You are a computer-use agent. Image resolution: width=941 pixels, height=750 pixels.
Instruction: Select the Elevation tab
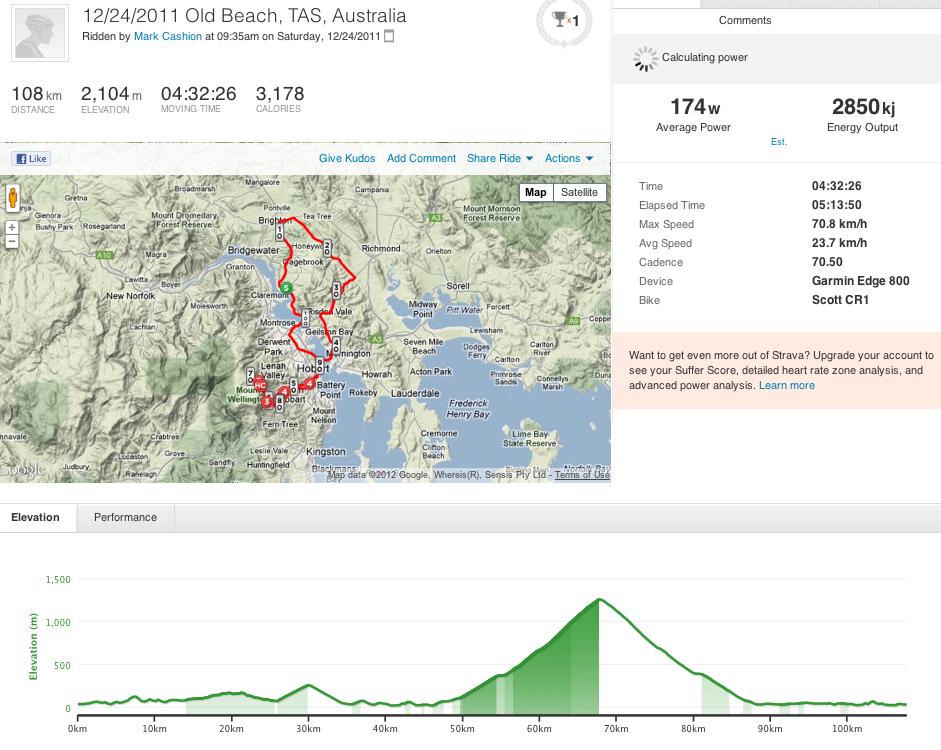pos(35,517)
